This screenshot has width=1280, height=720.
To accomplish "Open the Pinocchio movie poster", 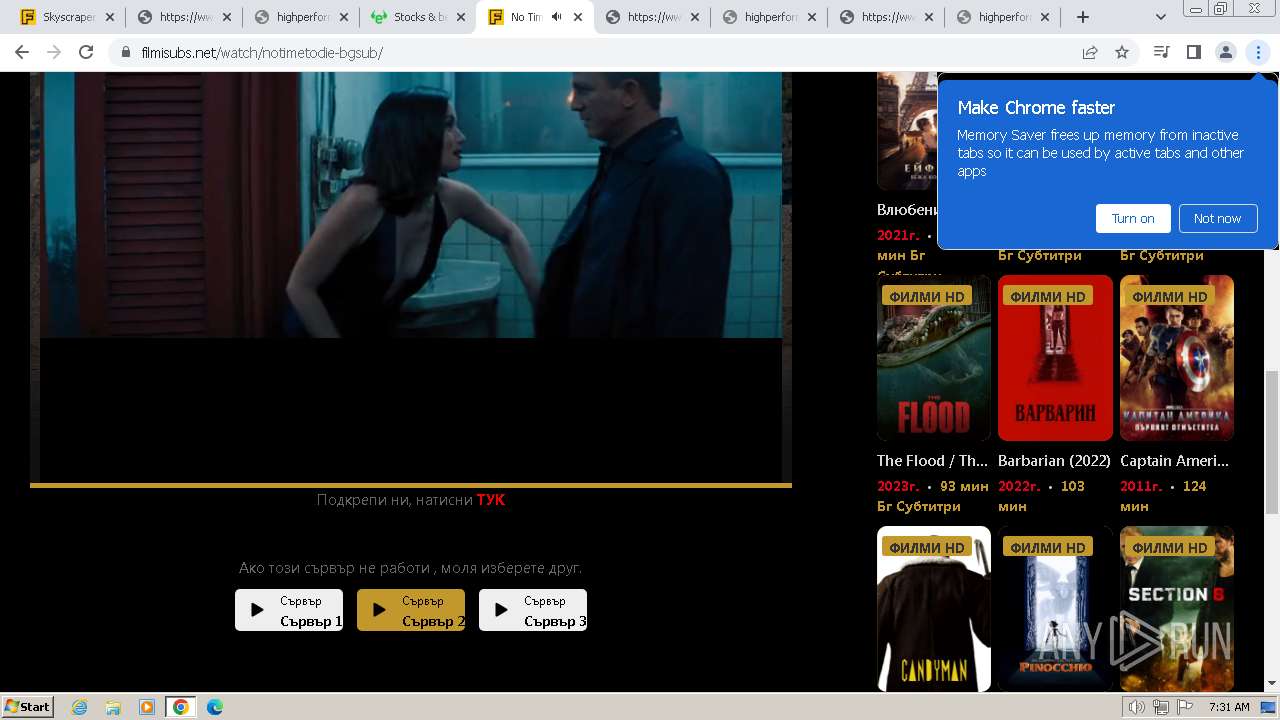I will click(x=1055, y=609).
